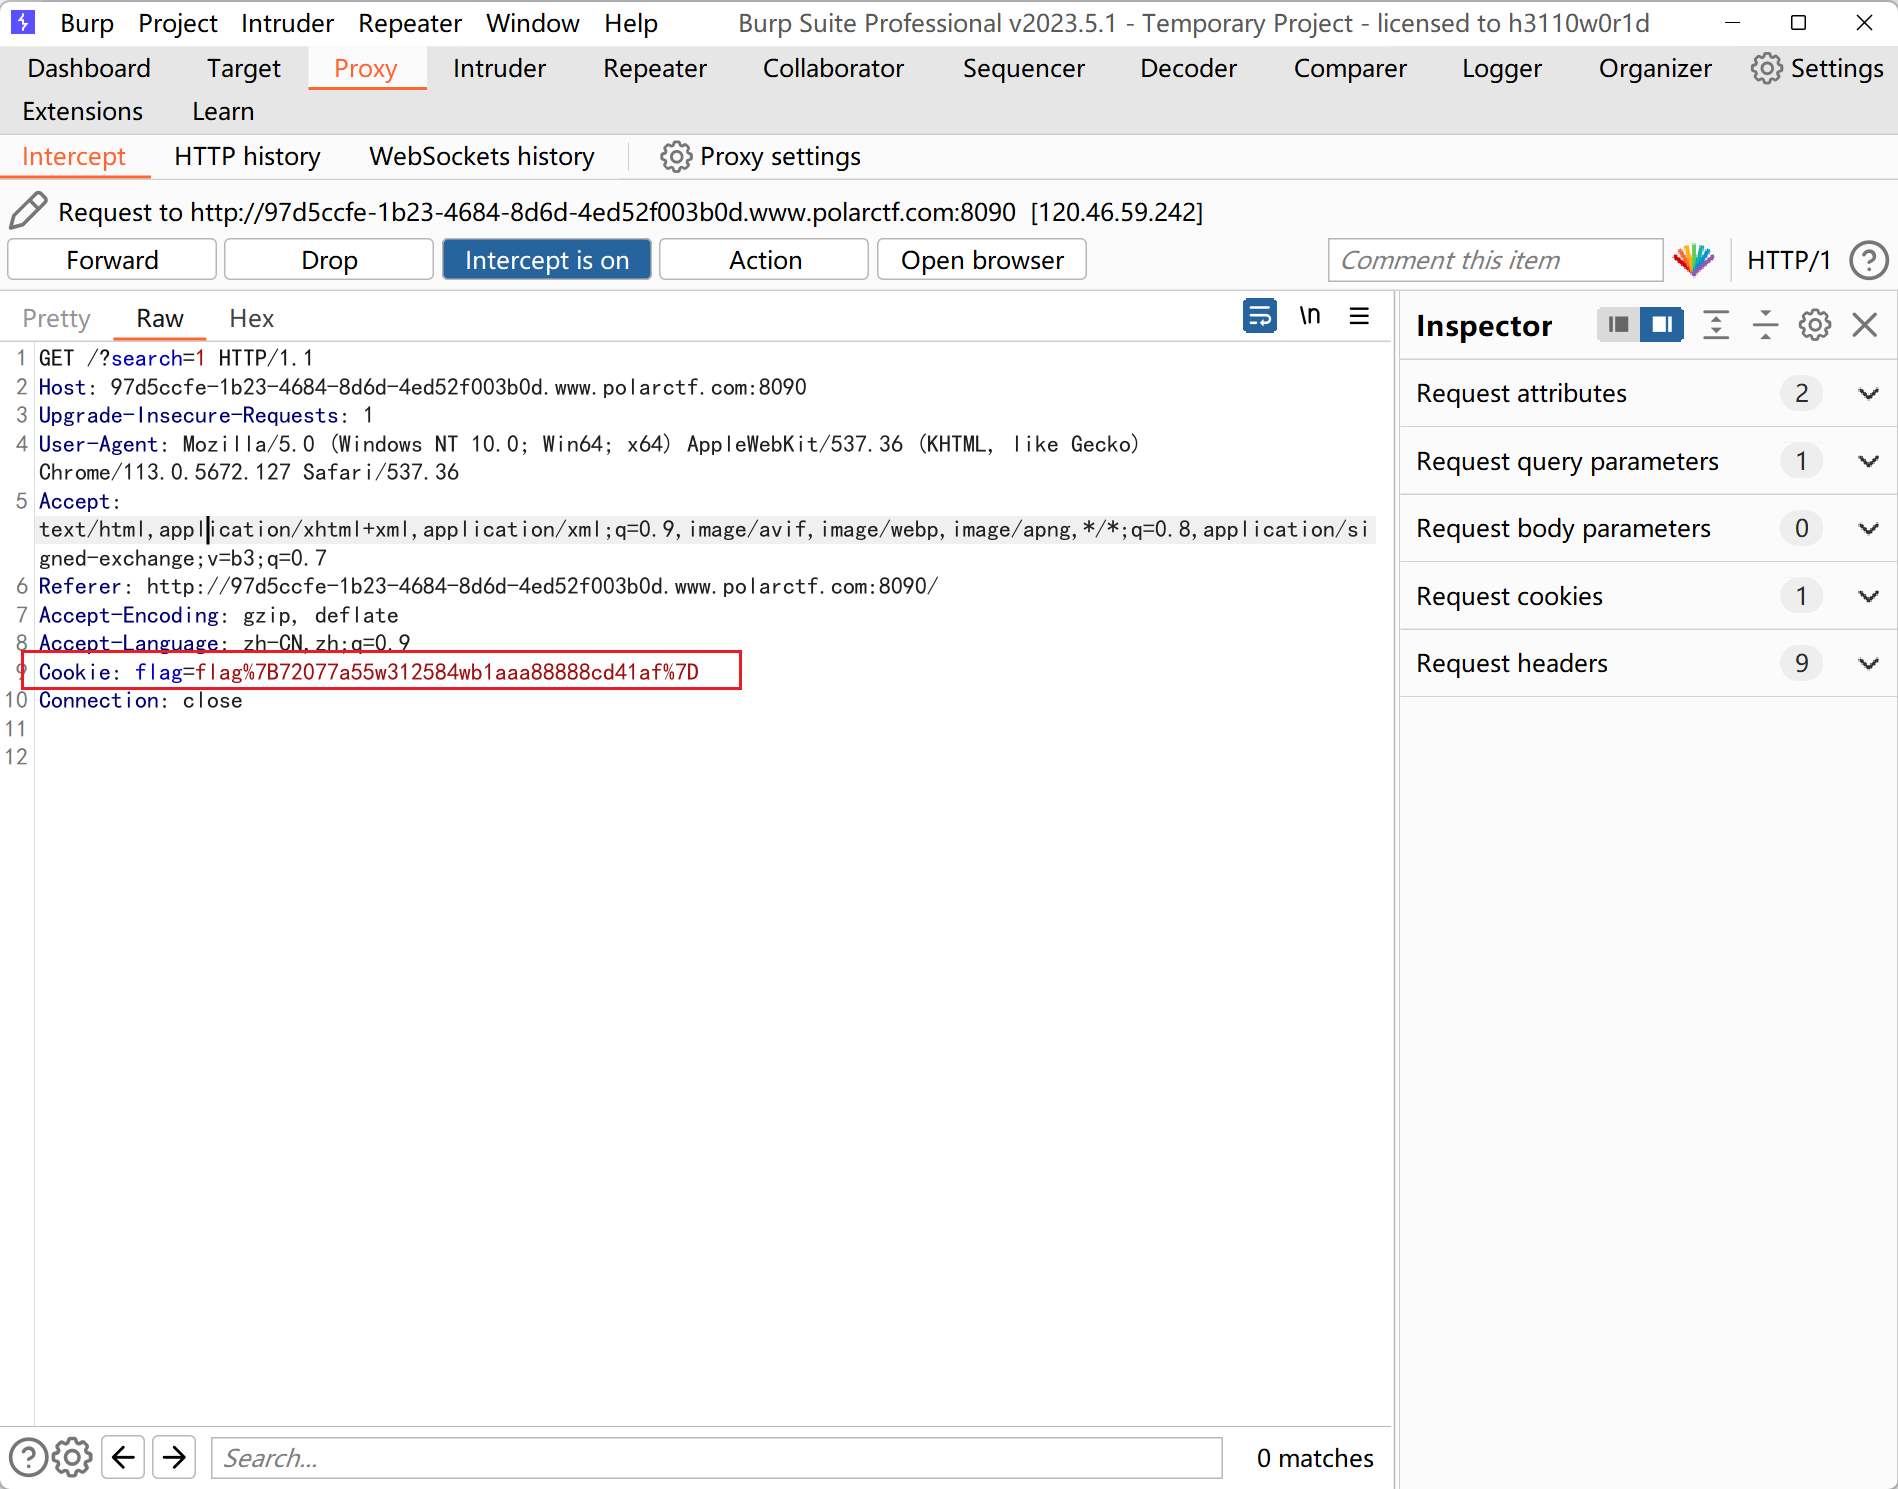Collapse all Inspector sections icon
Viewport: 1898px width, 1489px height.
click(x=1765, y=325)
